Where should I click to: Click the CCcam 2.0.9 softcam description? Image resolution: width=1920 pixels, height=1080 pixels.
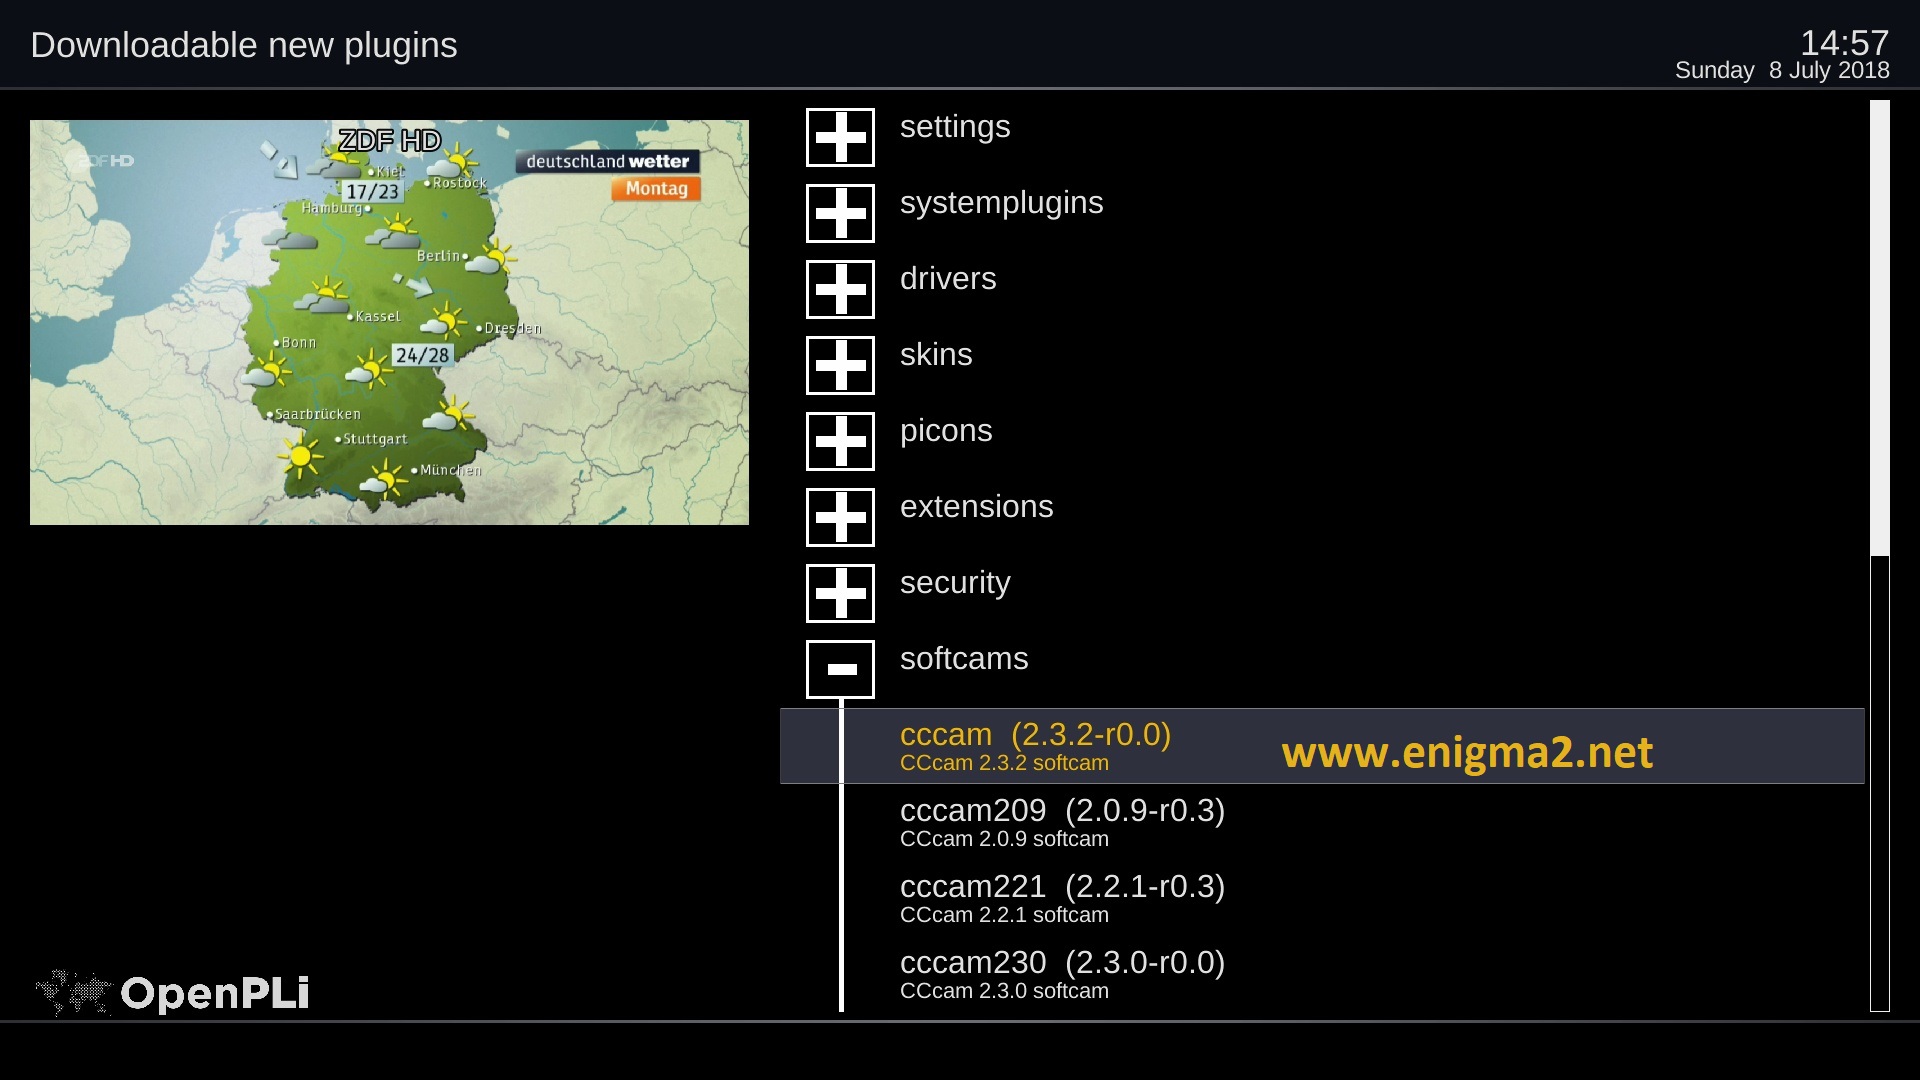(x=1004, y=839)
